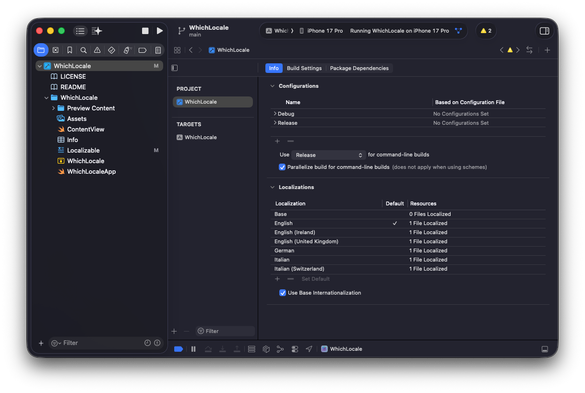Add a configuration with plus button
The height and width of the screenshot is (393, 585).
click(x=277, y=141)
